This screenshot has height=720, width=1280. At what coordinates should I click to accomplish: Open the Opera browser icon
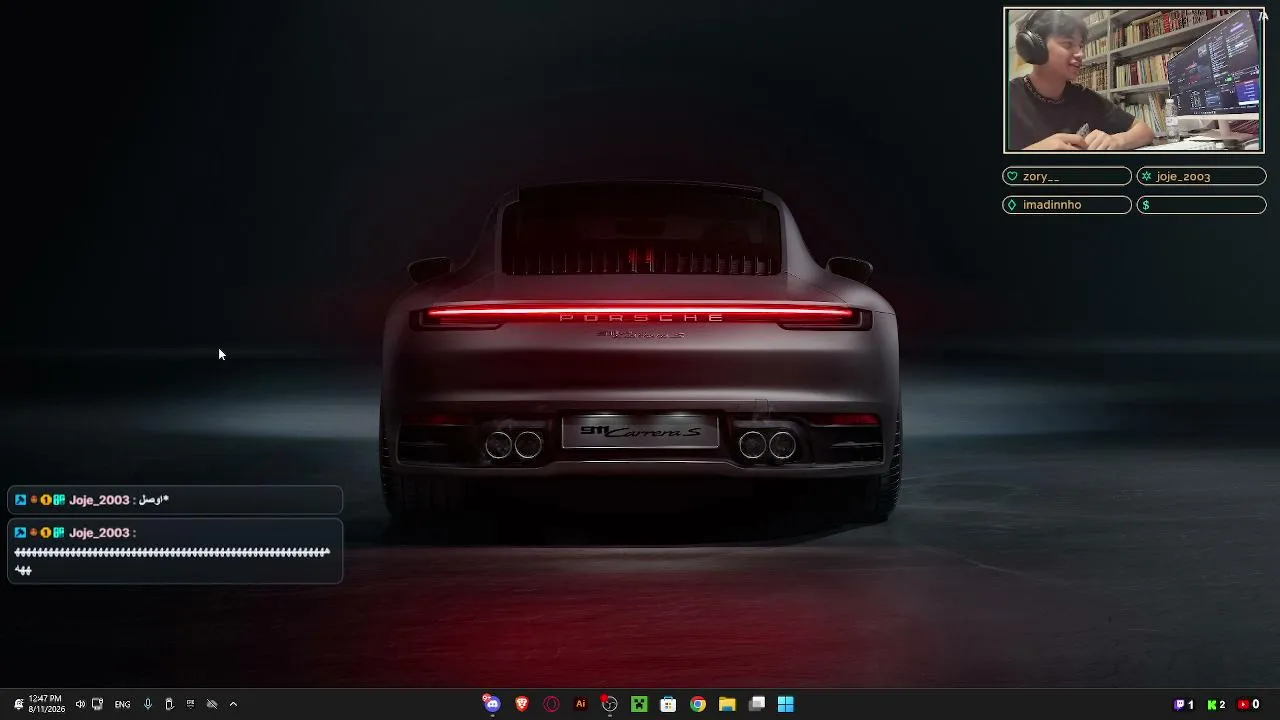[x=551, y=704]
